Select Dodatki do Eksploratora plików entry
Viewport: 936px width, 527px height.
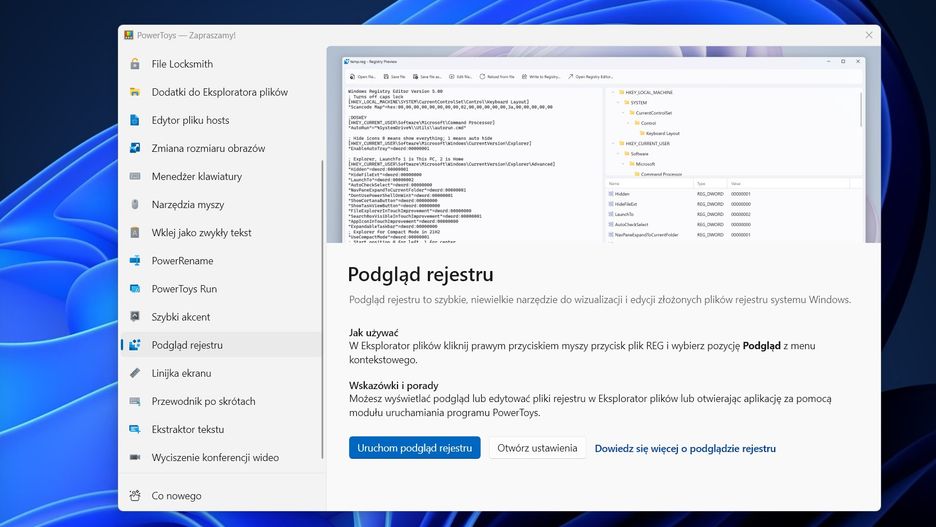coord(221,92)
